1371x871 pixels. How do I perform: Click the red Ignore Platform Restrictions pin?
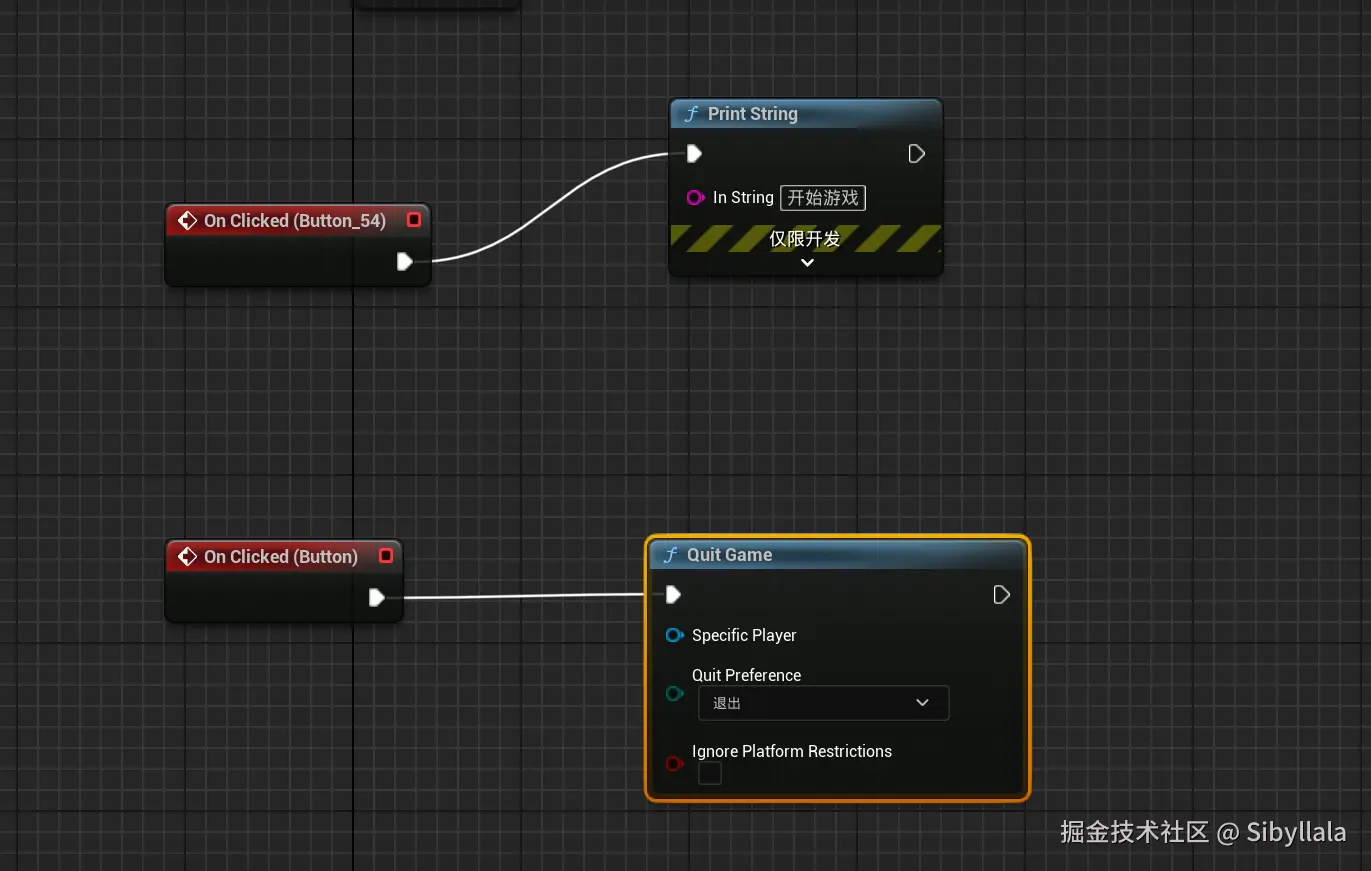675,764
